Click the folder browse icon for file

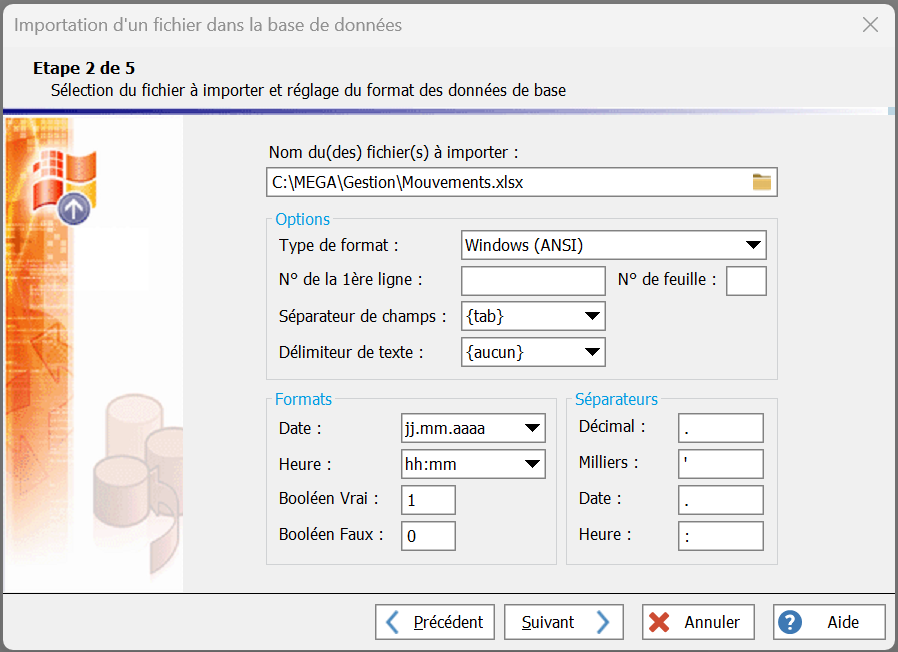pos(762,182)
